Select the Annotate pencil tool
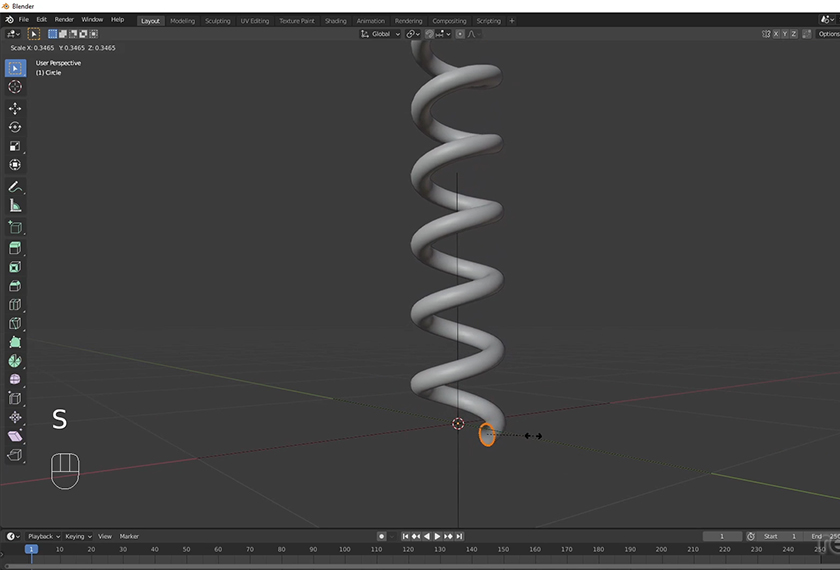 (15, 187)
